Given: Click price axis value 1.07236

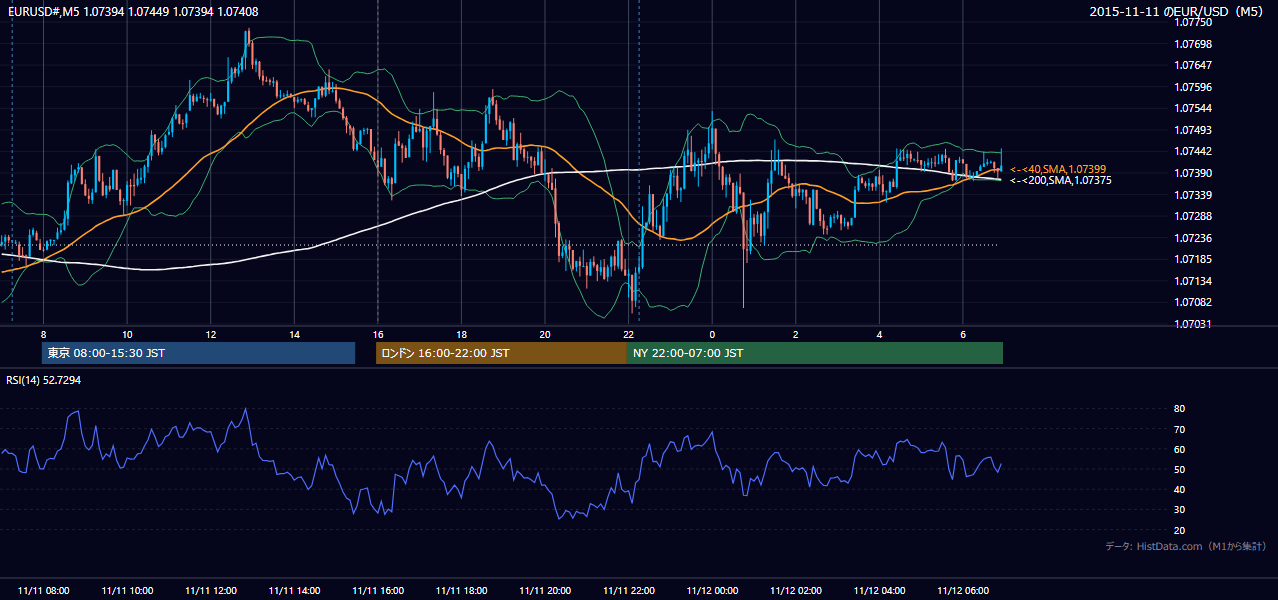Looking at the screenshot, I should (1195, 238).
